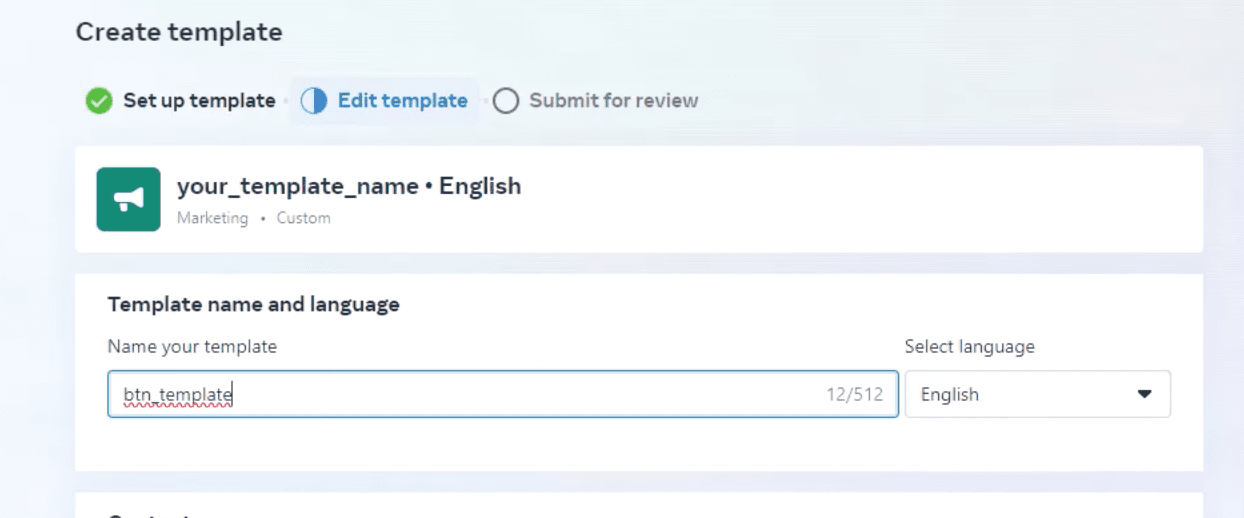Select the Edit template step
This screenshot has height=518, width=1244.
tap(402, 101)
